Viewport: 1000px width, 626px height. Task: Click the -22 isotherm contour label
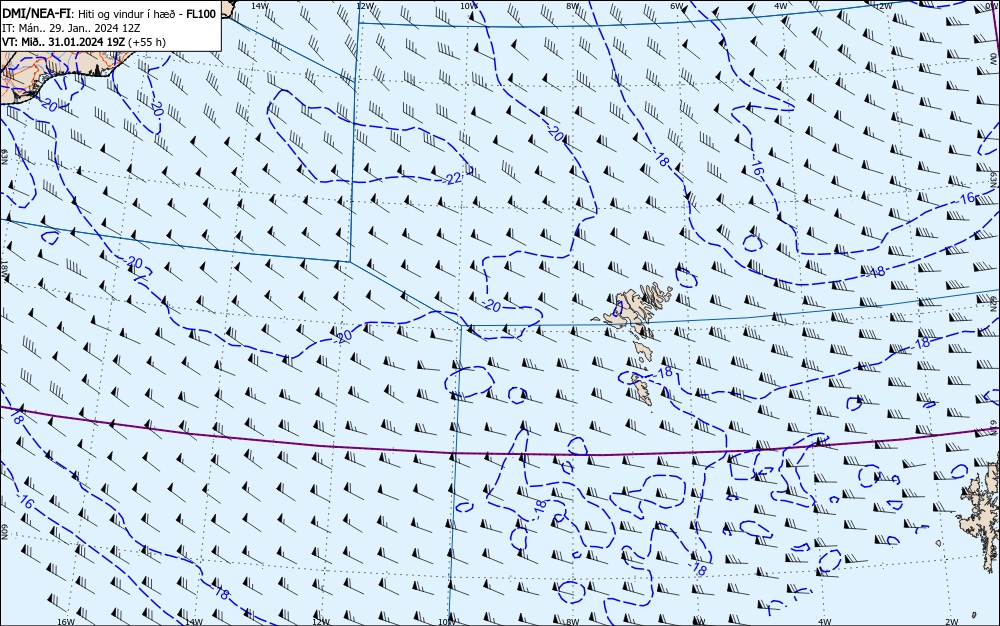click(x=452, y=179)
